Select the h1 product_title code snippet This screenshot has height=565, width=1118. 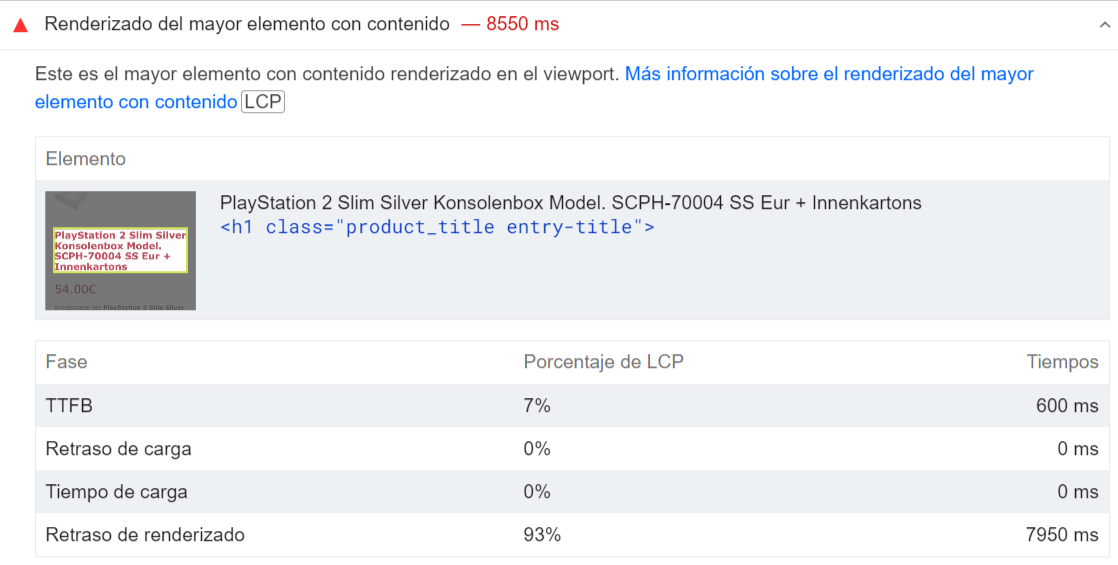point(437,228)
